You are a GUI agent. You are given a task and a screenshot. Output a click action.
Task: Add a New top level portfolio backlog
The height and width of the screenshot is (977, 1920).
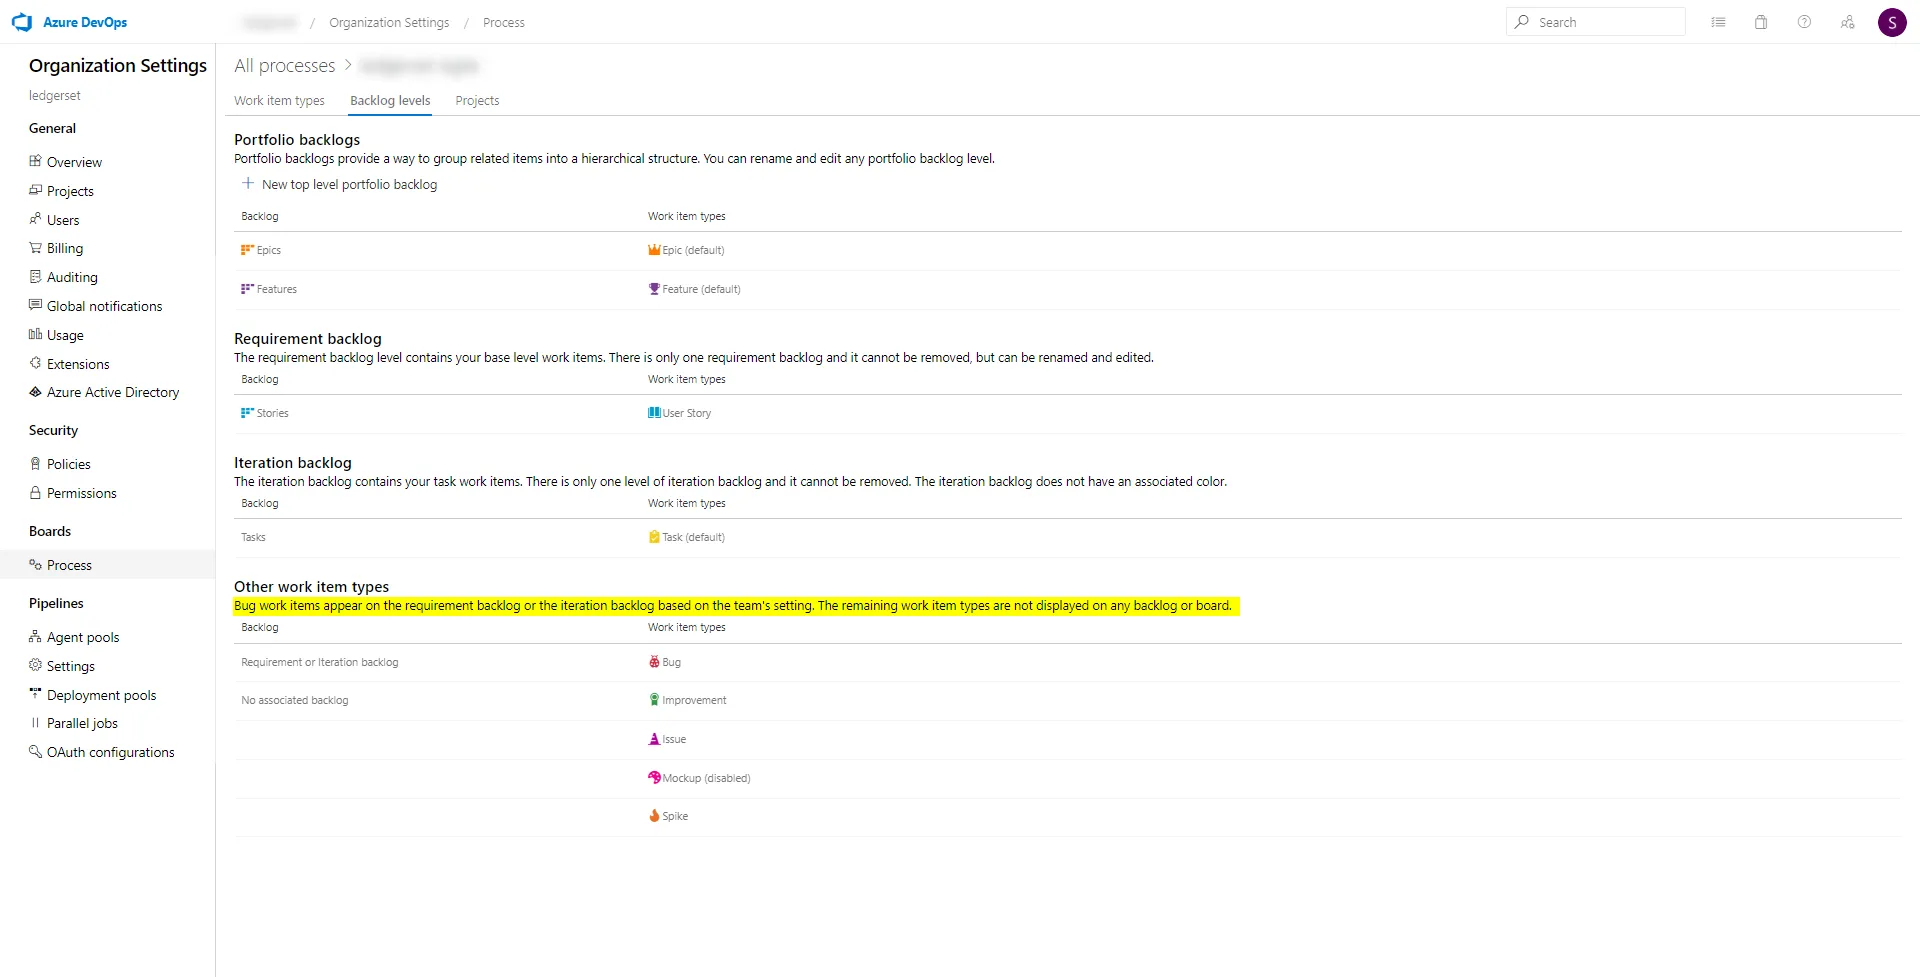tap(339, 184)
